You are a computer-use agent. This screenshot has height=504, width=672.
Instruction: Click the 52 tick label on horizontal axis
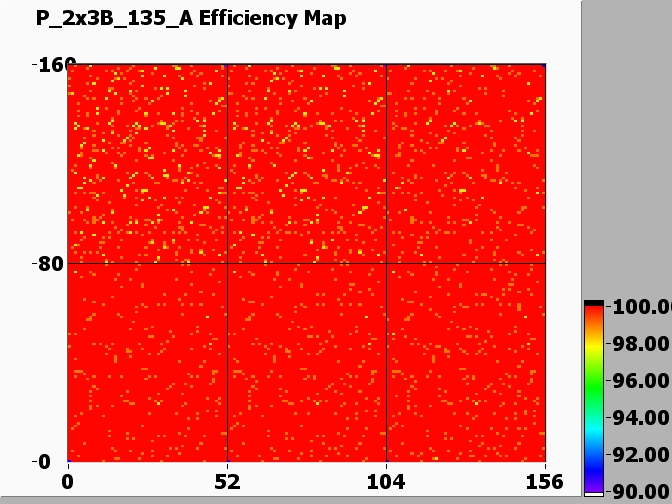227,480
